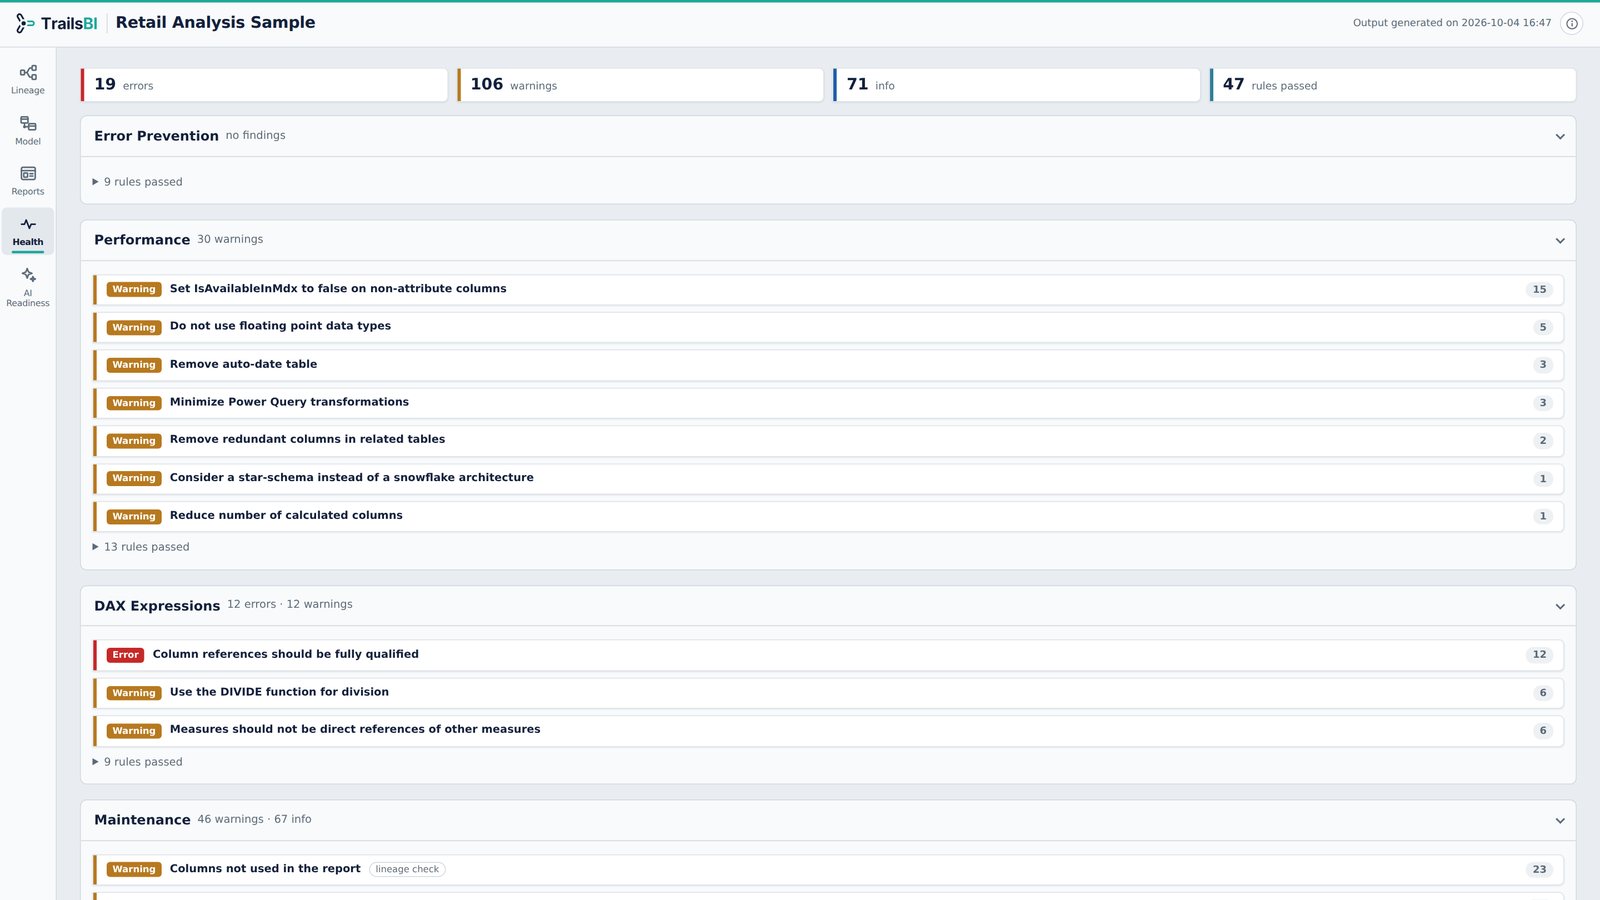Open the Lineage view icon
The width and height of the screenshot is (1600, 900).
[28, 73]
